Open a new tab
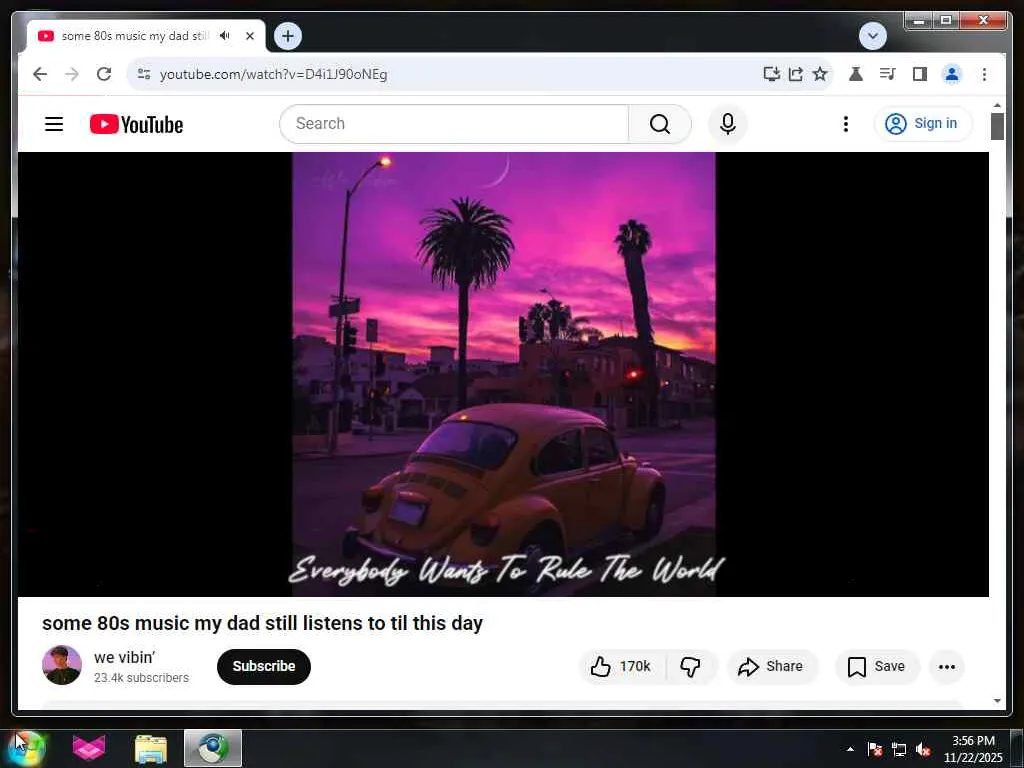Screen dimensions: 1024x768 (288, 36)
